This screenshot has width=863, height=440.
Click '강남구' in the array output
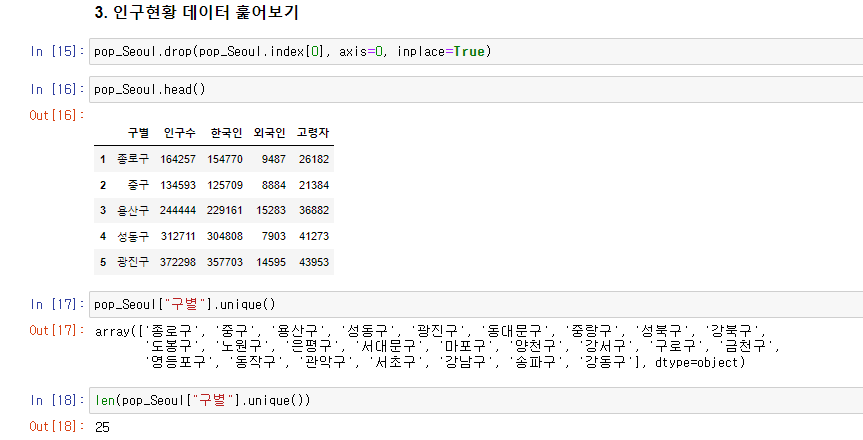(x=466, y=362)
